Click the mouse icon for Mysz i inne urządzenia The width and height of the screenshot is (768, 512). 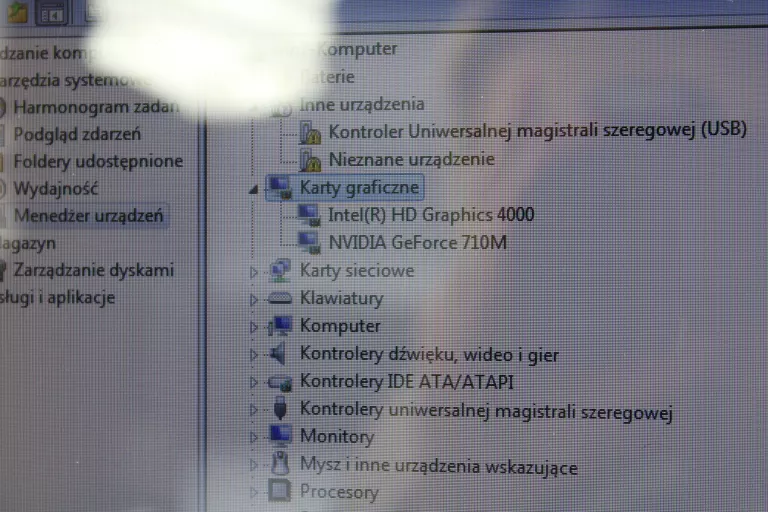pyautogui.click(x=281, y=464)
